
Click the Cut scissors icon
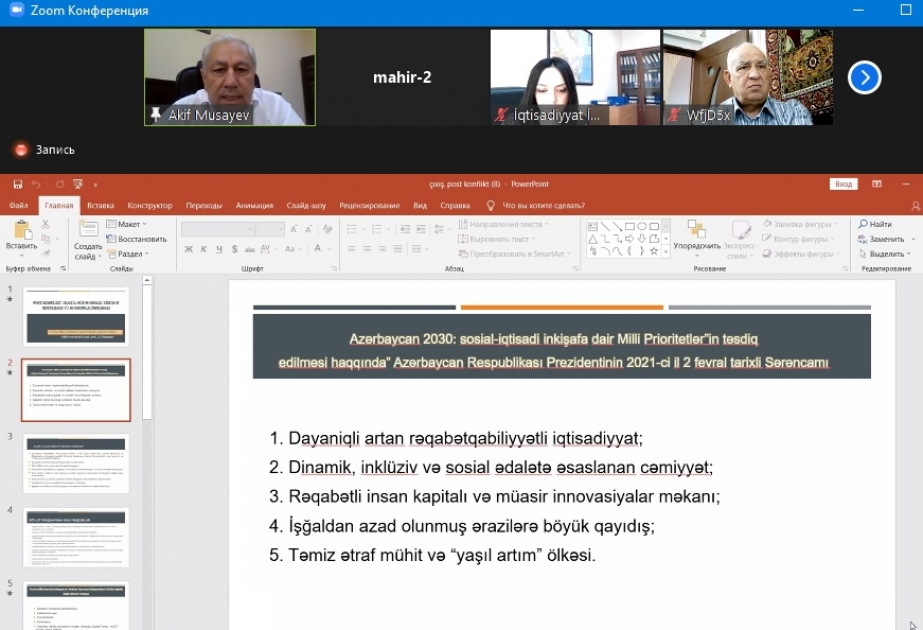pos(45,224)
